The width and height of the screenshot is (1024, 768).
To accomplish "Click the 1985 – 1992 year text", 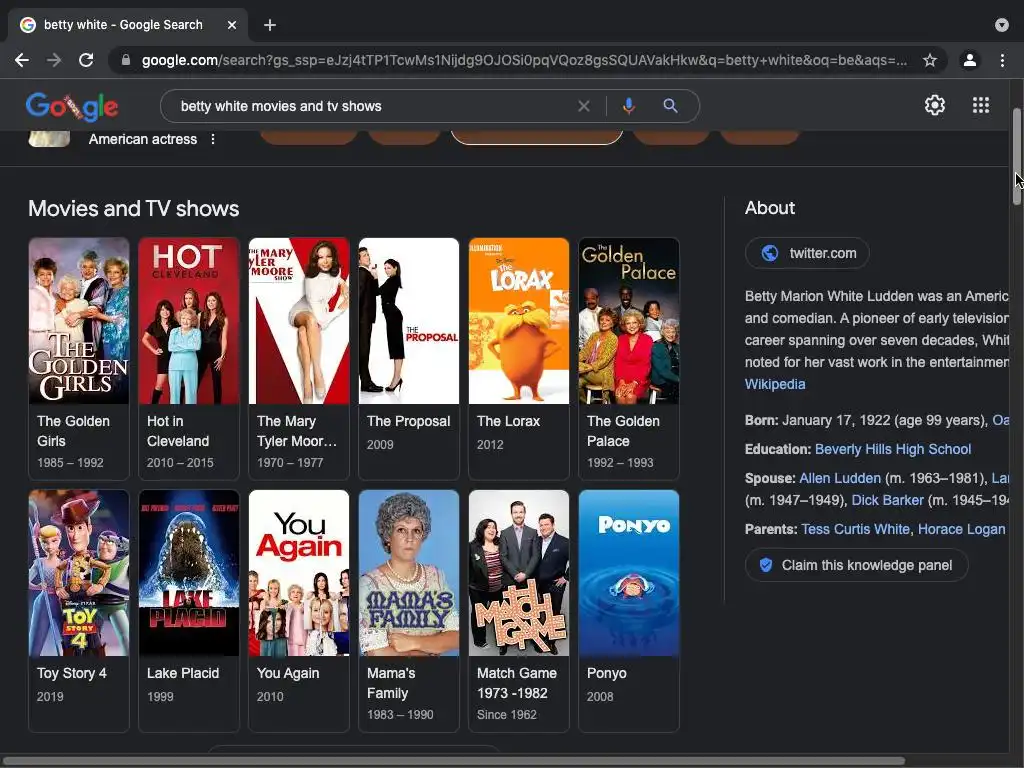I will [x=71, y=462].
